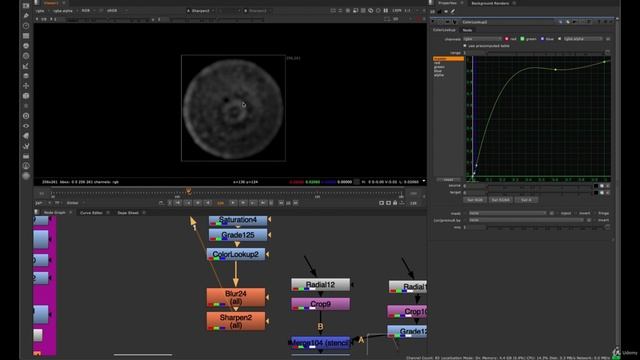Viewport: 640px width, 360px height.
Task: Play the viewer timeline forward
Action: pos(233,203)
